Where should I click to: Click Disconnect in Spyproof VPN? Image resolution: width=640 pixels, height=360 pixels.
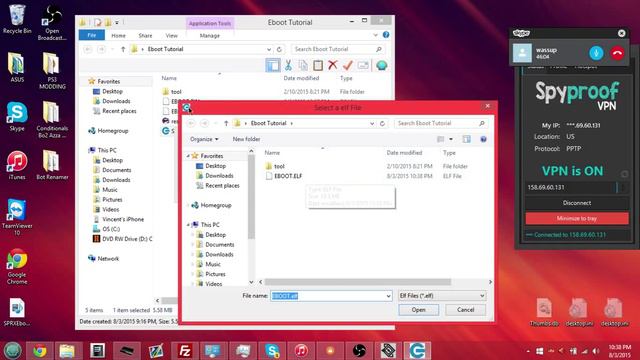click(x=577, y=203)
